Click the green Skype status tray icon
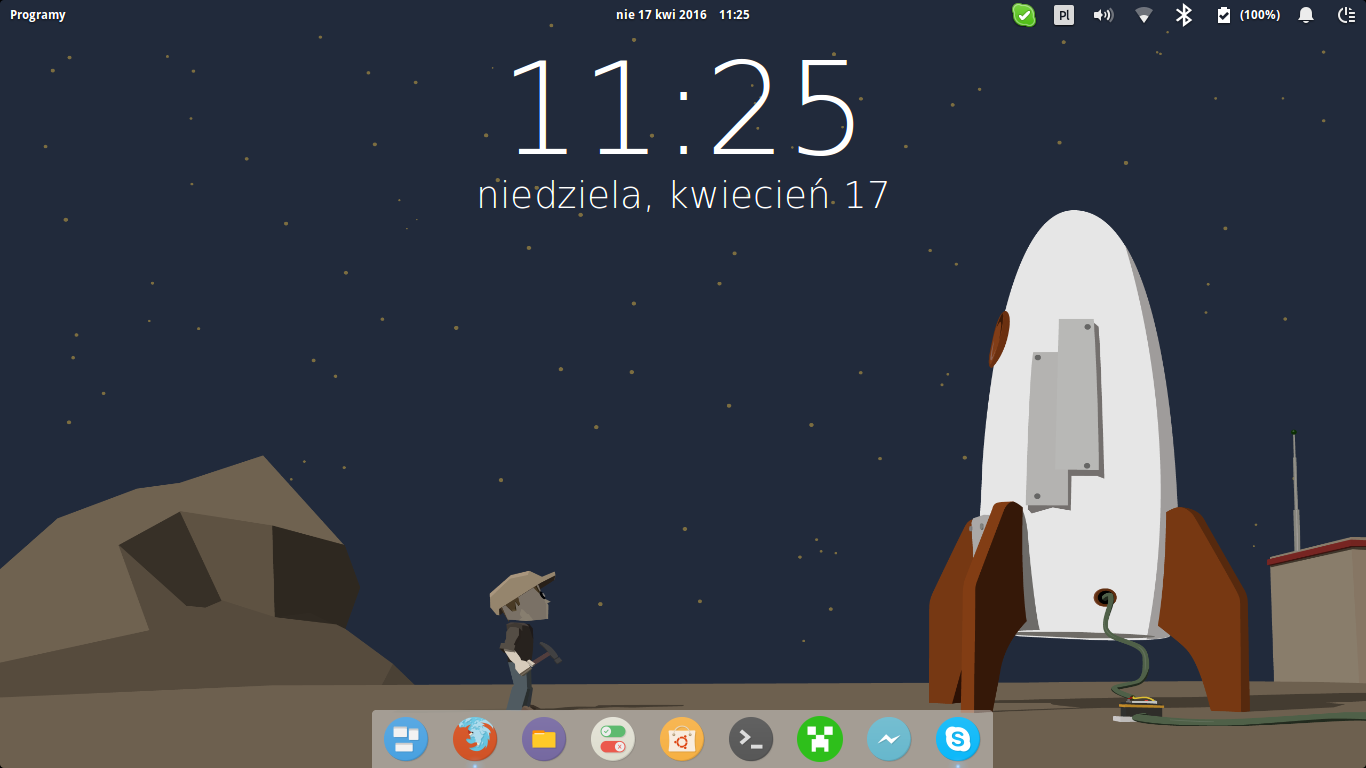The width and height of the screenshot is (1366, 768). (1023, 15)
